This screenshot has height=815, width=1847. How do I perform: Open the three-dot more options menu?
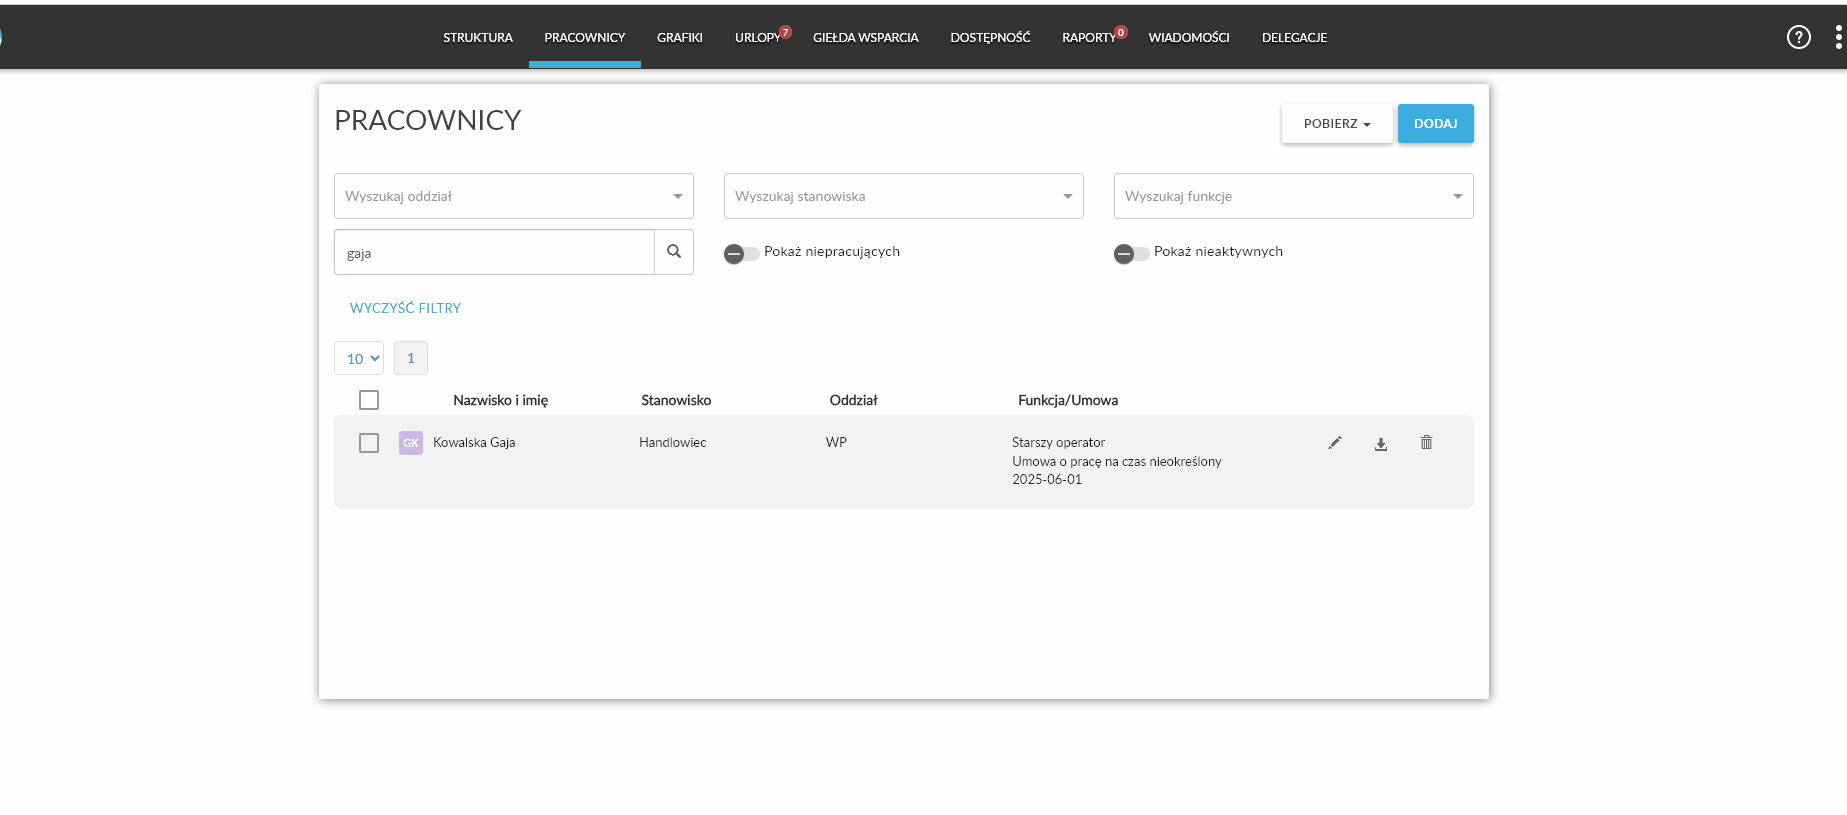pos(1838,37)
